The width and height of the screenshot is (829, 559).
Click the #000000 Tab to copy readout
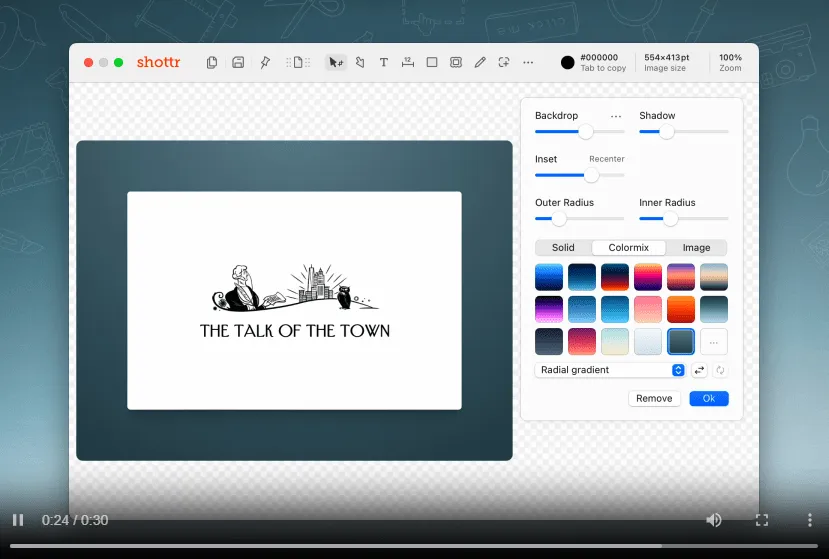603,62
